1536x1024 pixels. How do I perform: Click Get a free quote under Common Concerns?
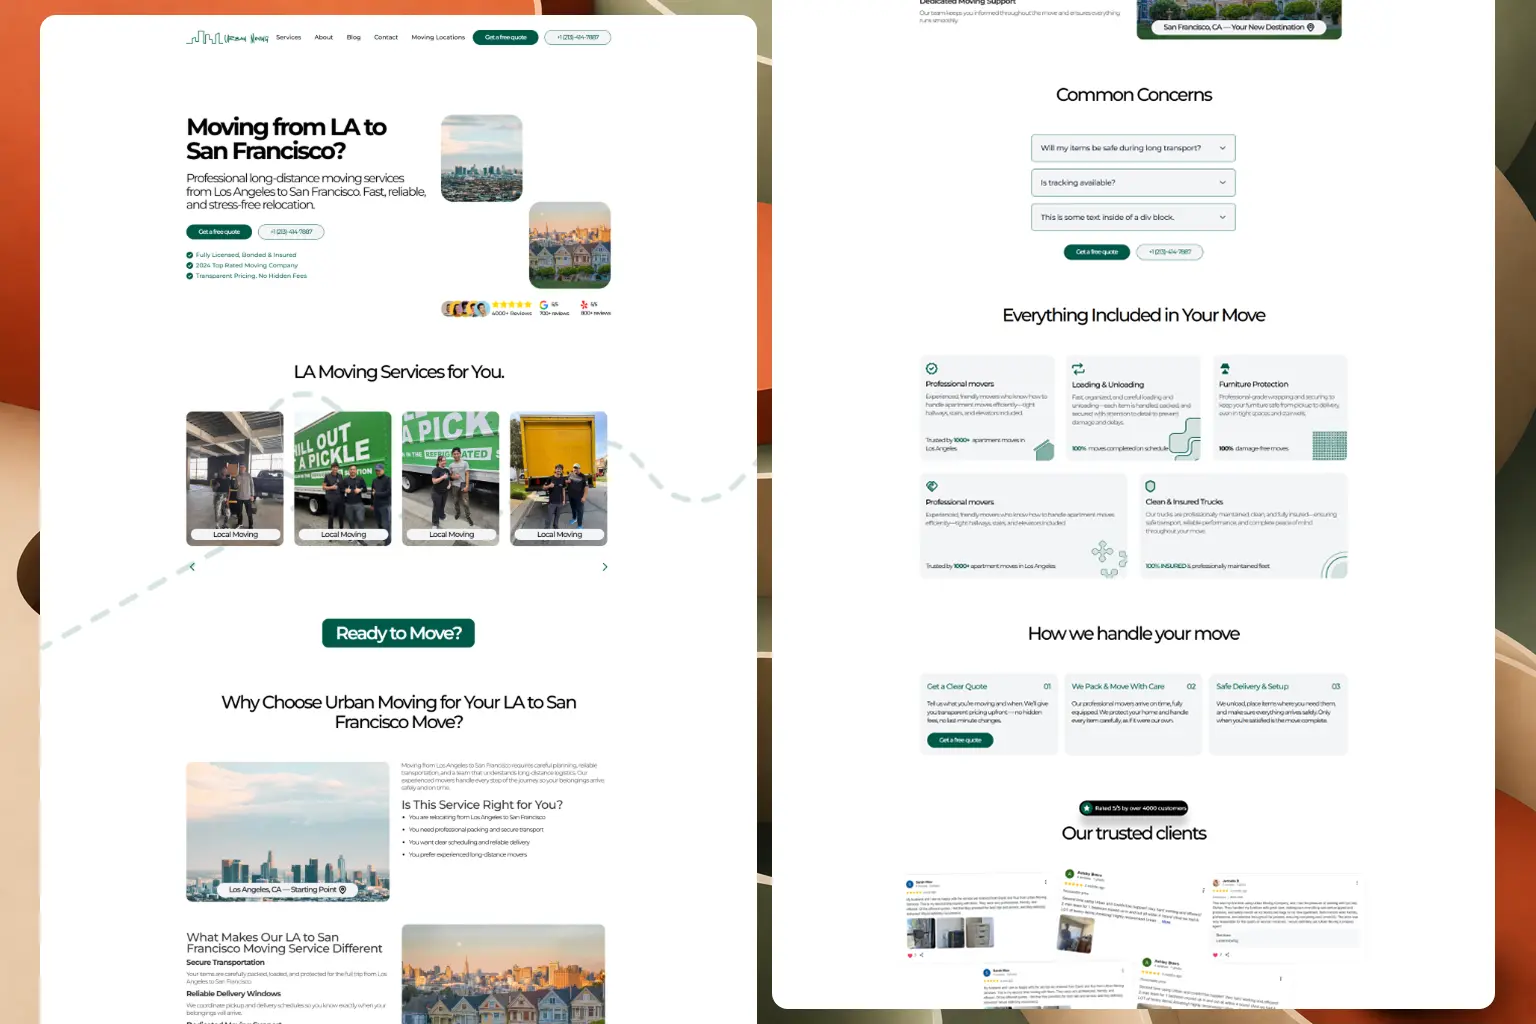coord(1097,252)
